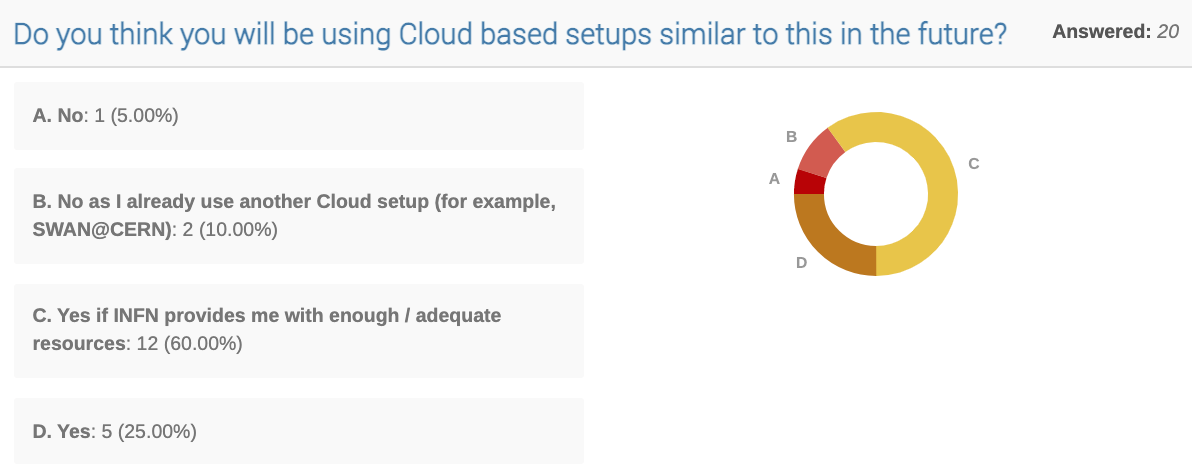Click the white center of donut chart
The width and height of the screenshot is (1192, 468).
[876, 194]
